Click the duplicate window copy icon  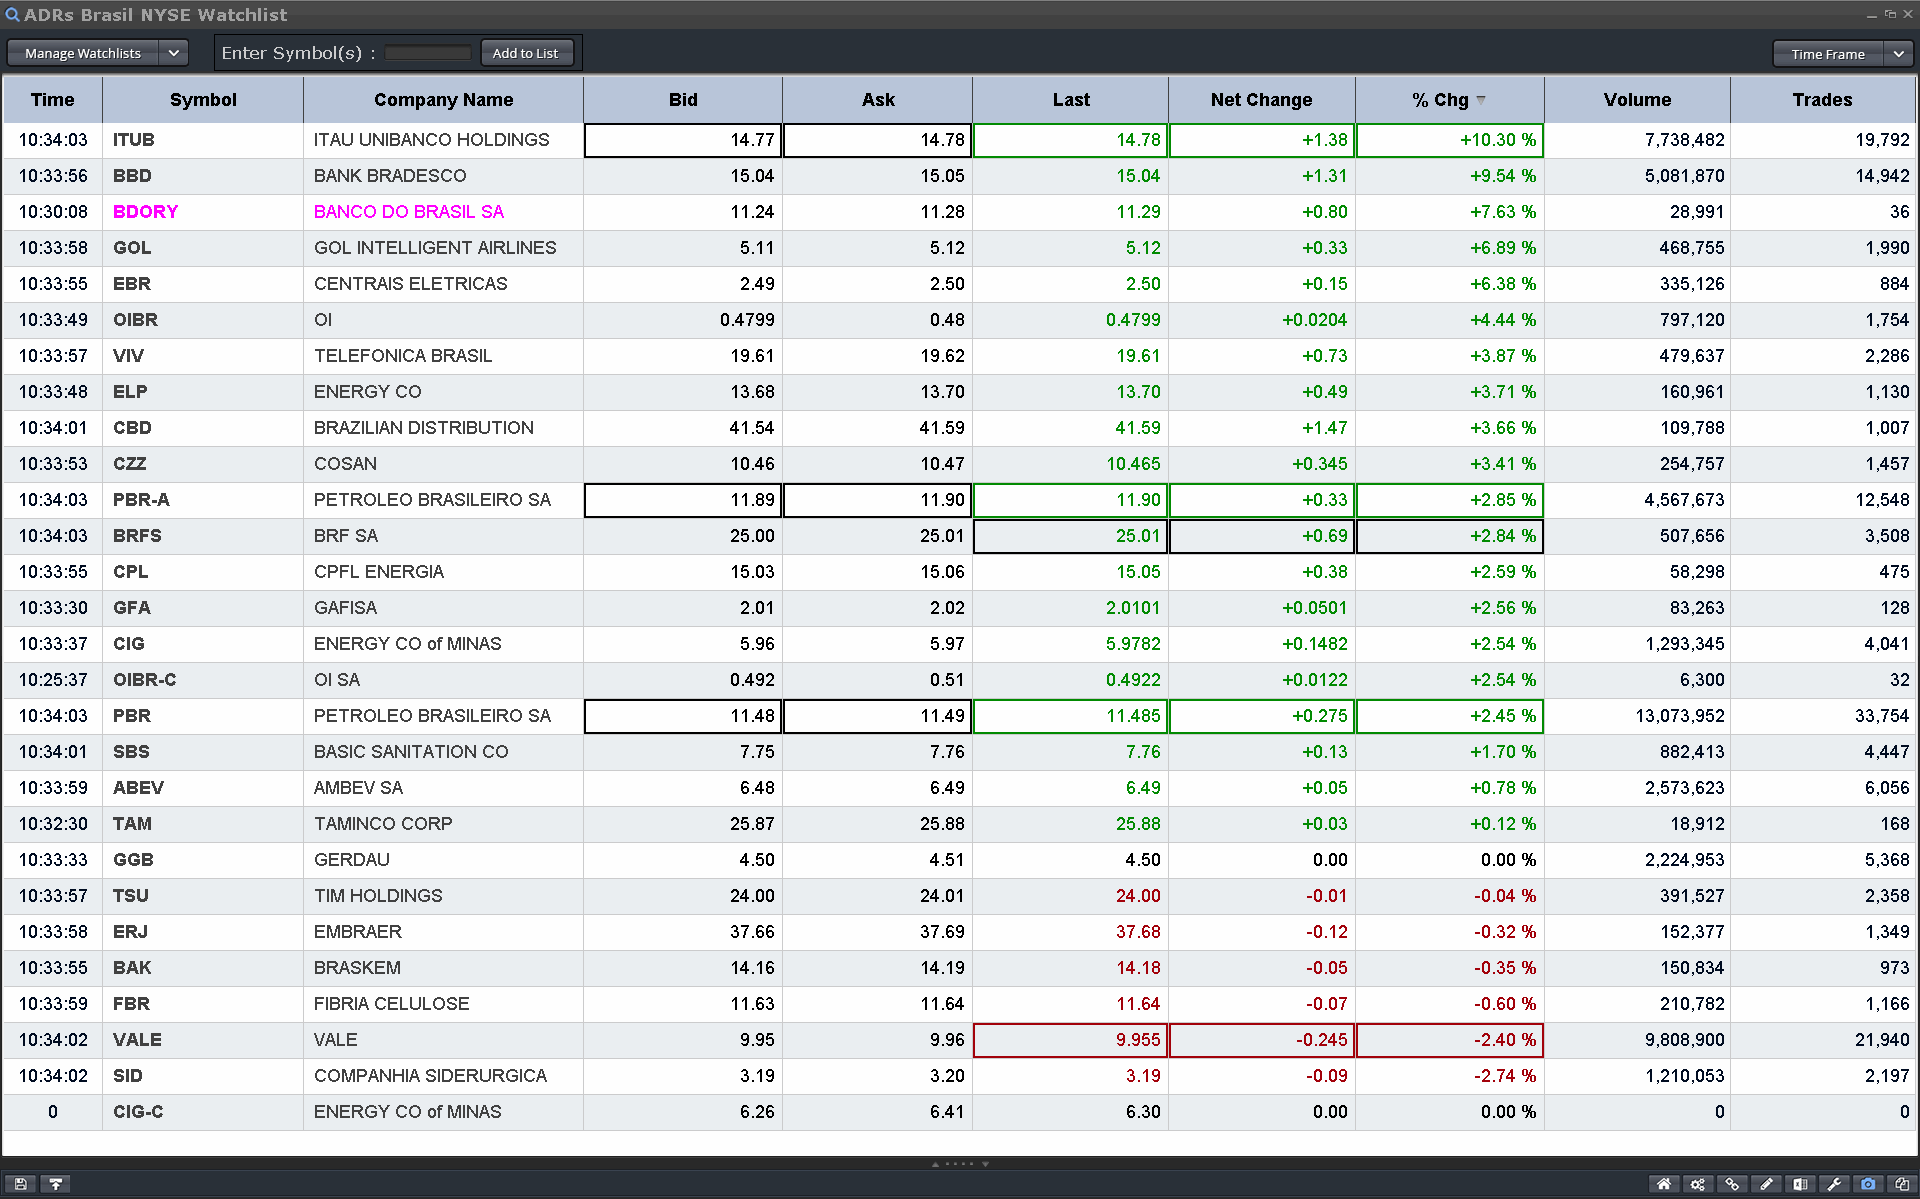[1902, 1184]
